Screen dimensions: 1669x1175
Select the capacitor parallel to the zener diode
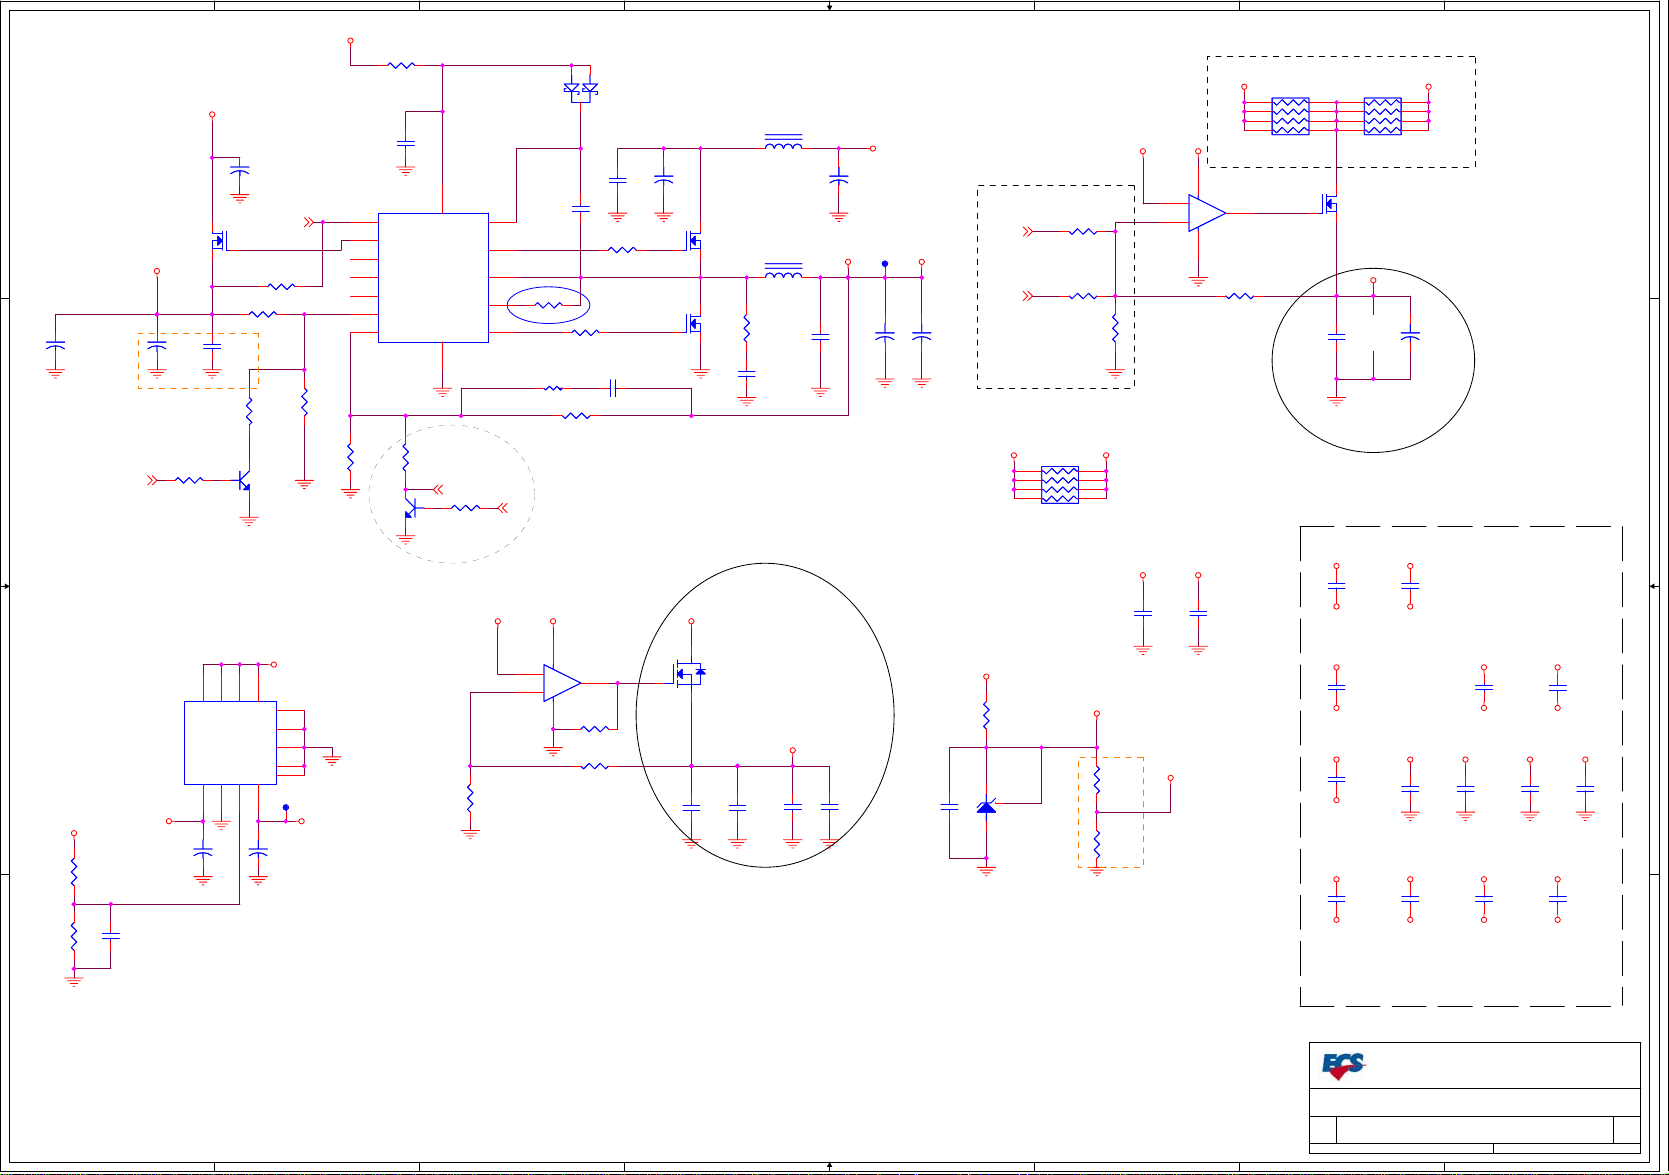(x=950, y=806)
